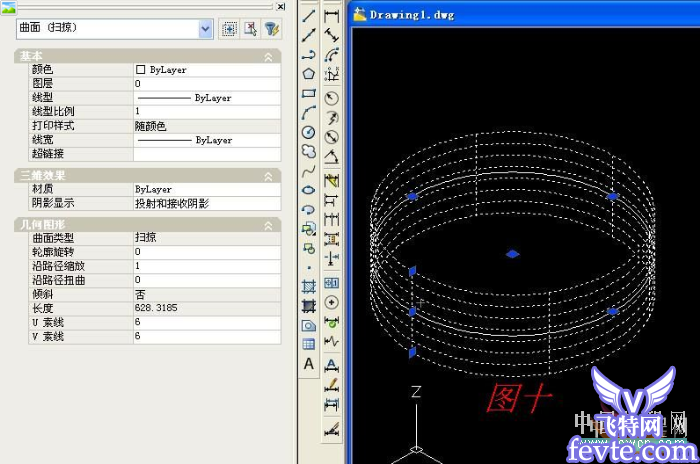Click the ByLayer color swatch value

pos(141,70)
